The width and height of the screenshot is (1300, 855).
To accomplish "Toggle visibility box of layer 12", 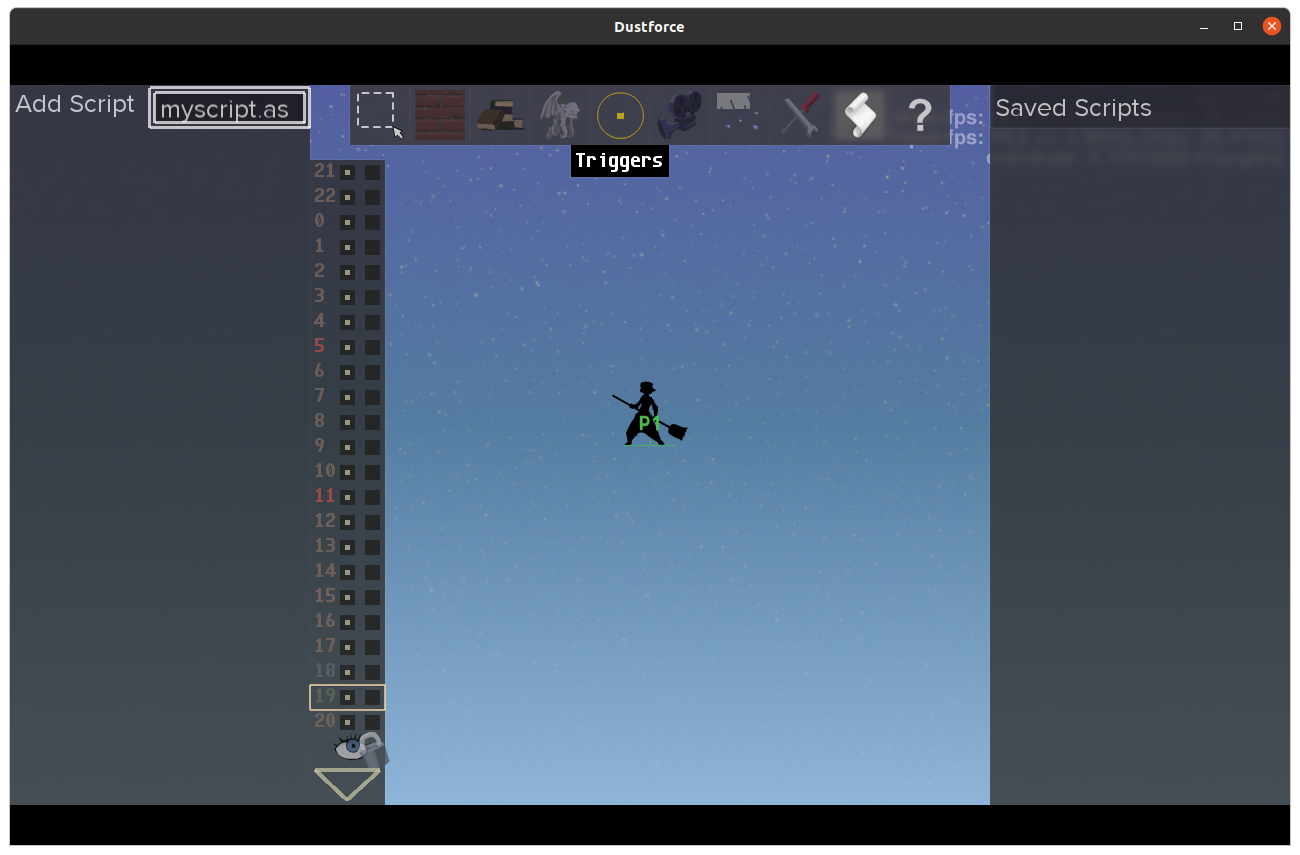I will (x=347, y=522).
